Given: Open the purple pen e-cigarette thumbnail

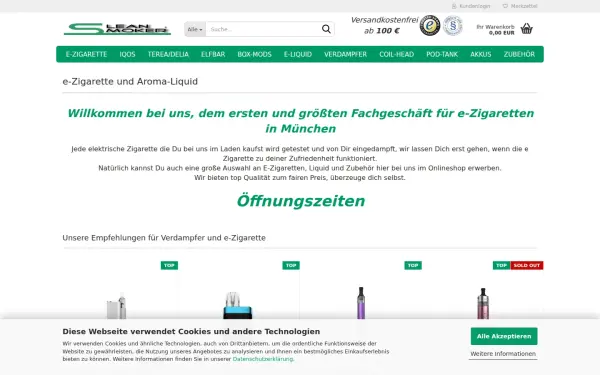Looking at the screenshot, I should [x=360, y=303].
